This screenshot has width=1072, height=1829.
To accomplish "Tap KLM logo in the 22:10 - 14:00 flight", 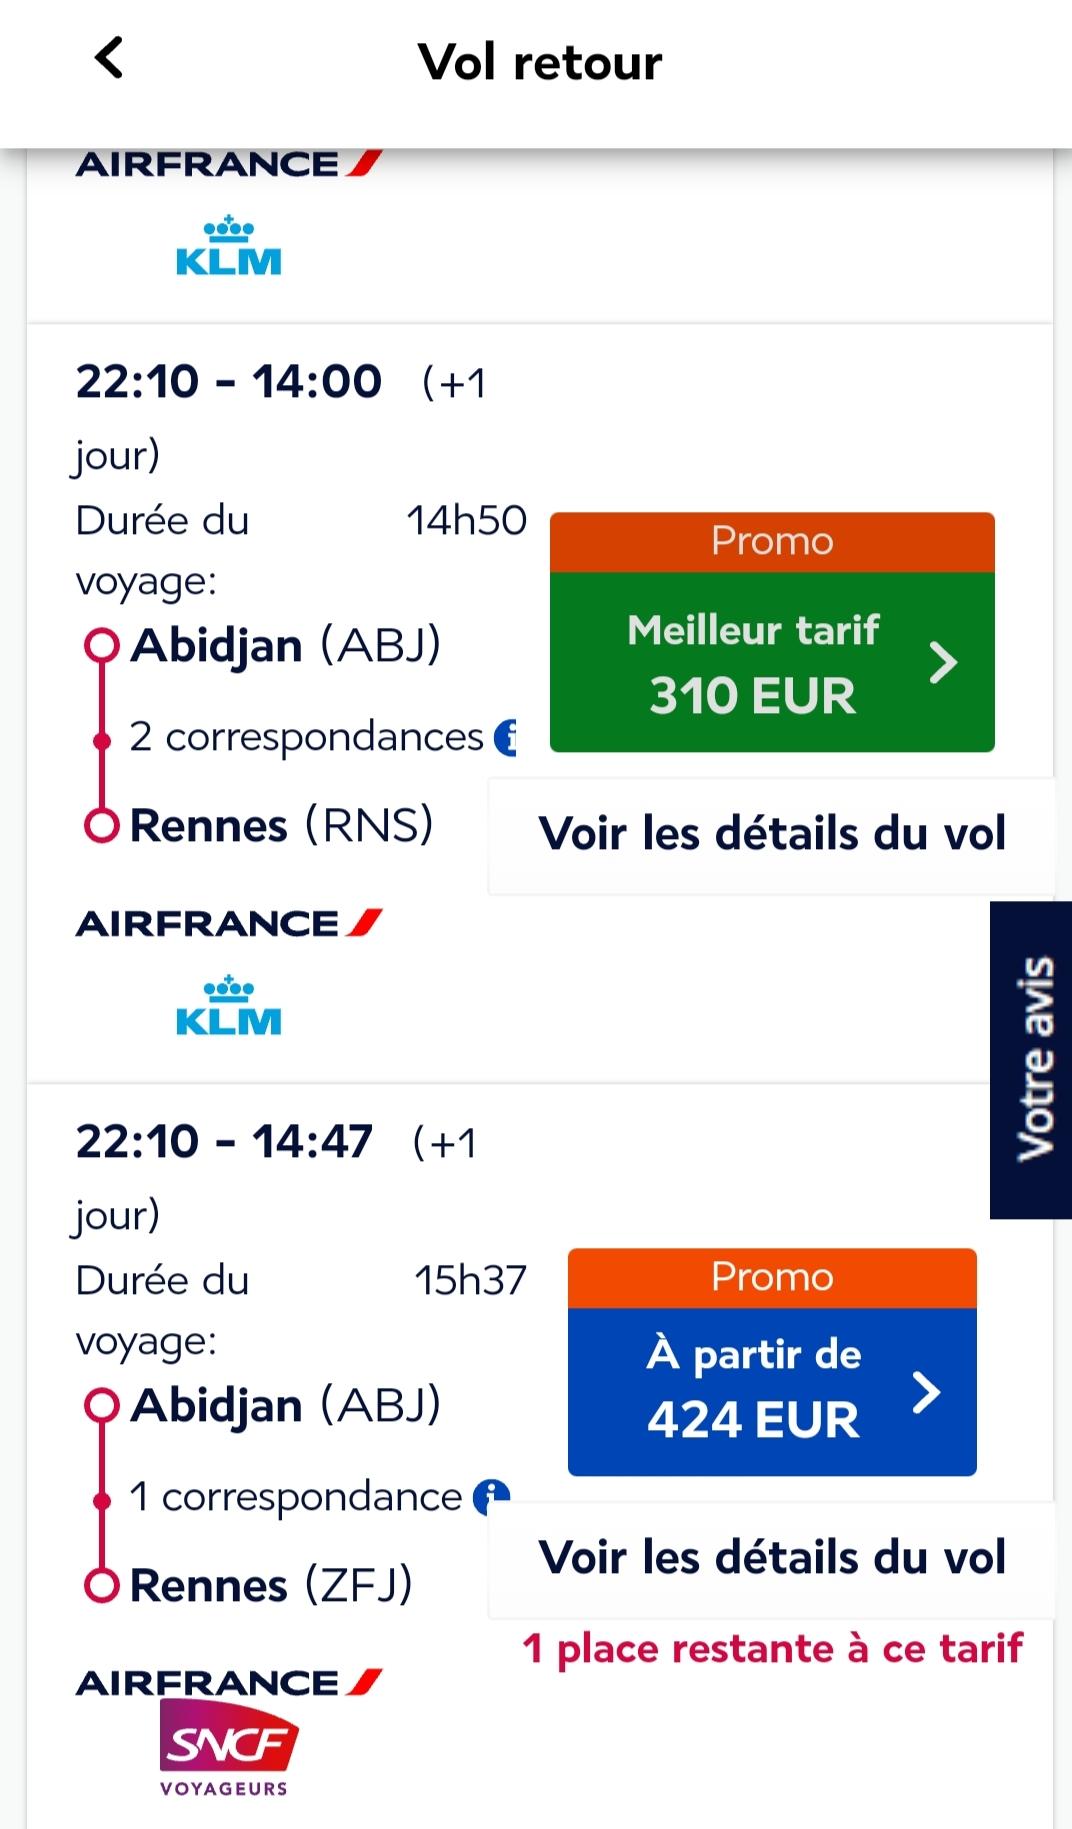I will point(228,1006).
